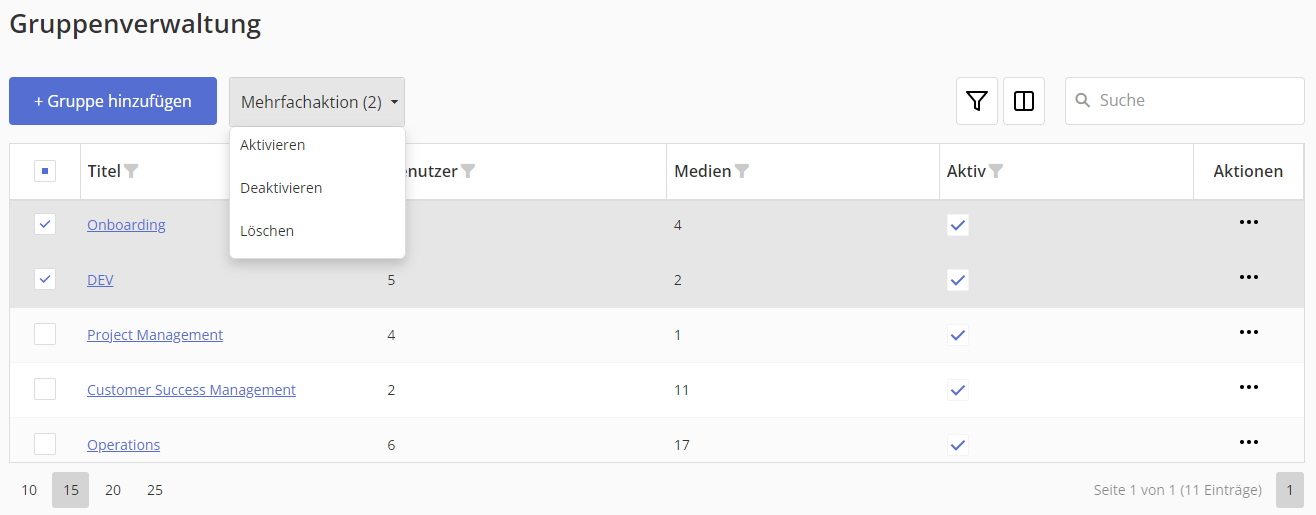Select Löschen in the bulk menu

(x=267, y=231)
